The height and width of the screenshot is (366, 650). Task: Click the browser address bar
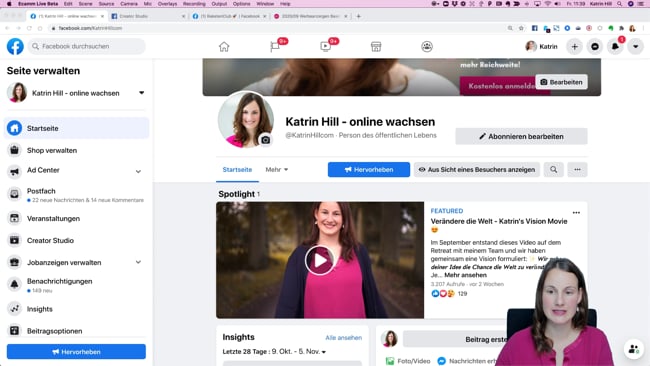pos(277,28)
